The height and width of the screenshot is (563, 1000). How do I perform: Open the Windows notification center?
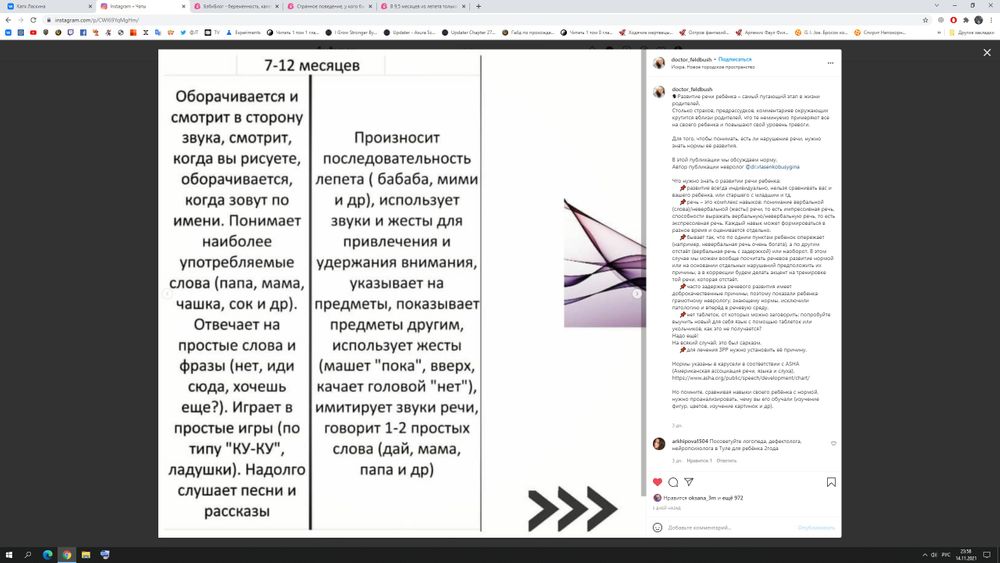987,555
